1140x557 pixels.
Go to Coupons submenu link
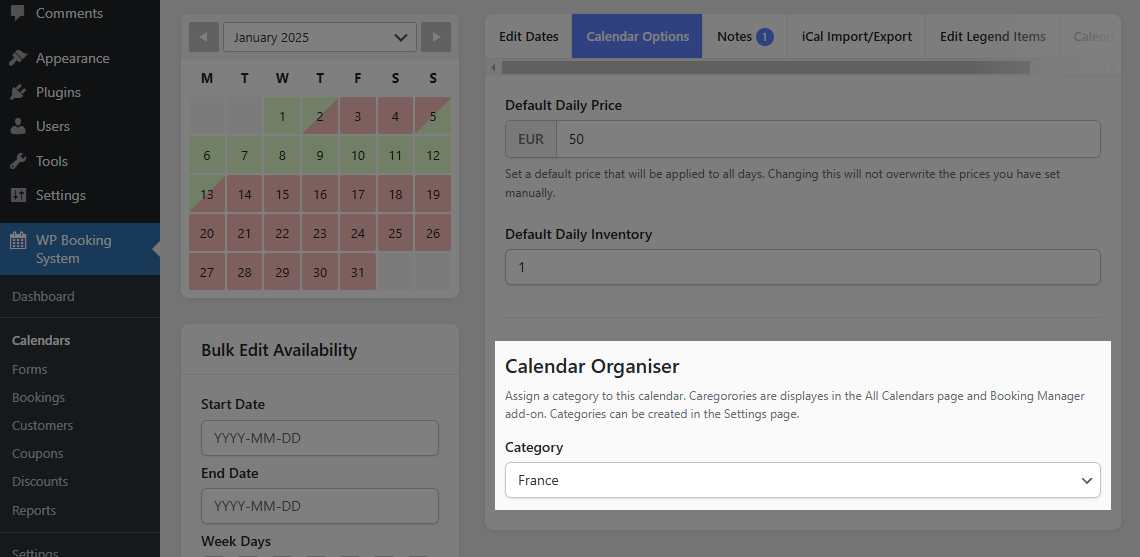pos(38,454)
